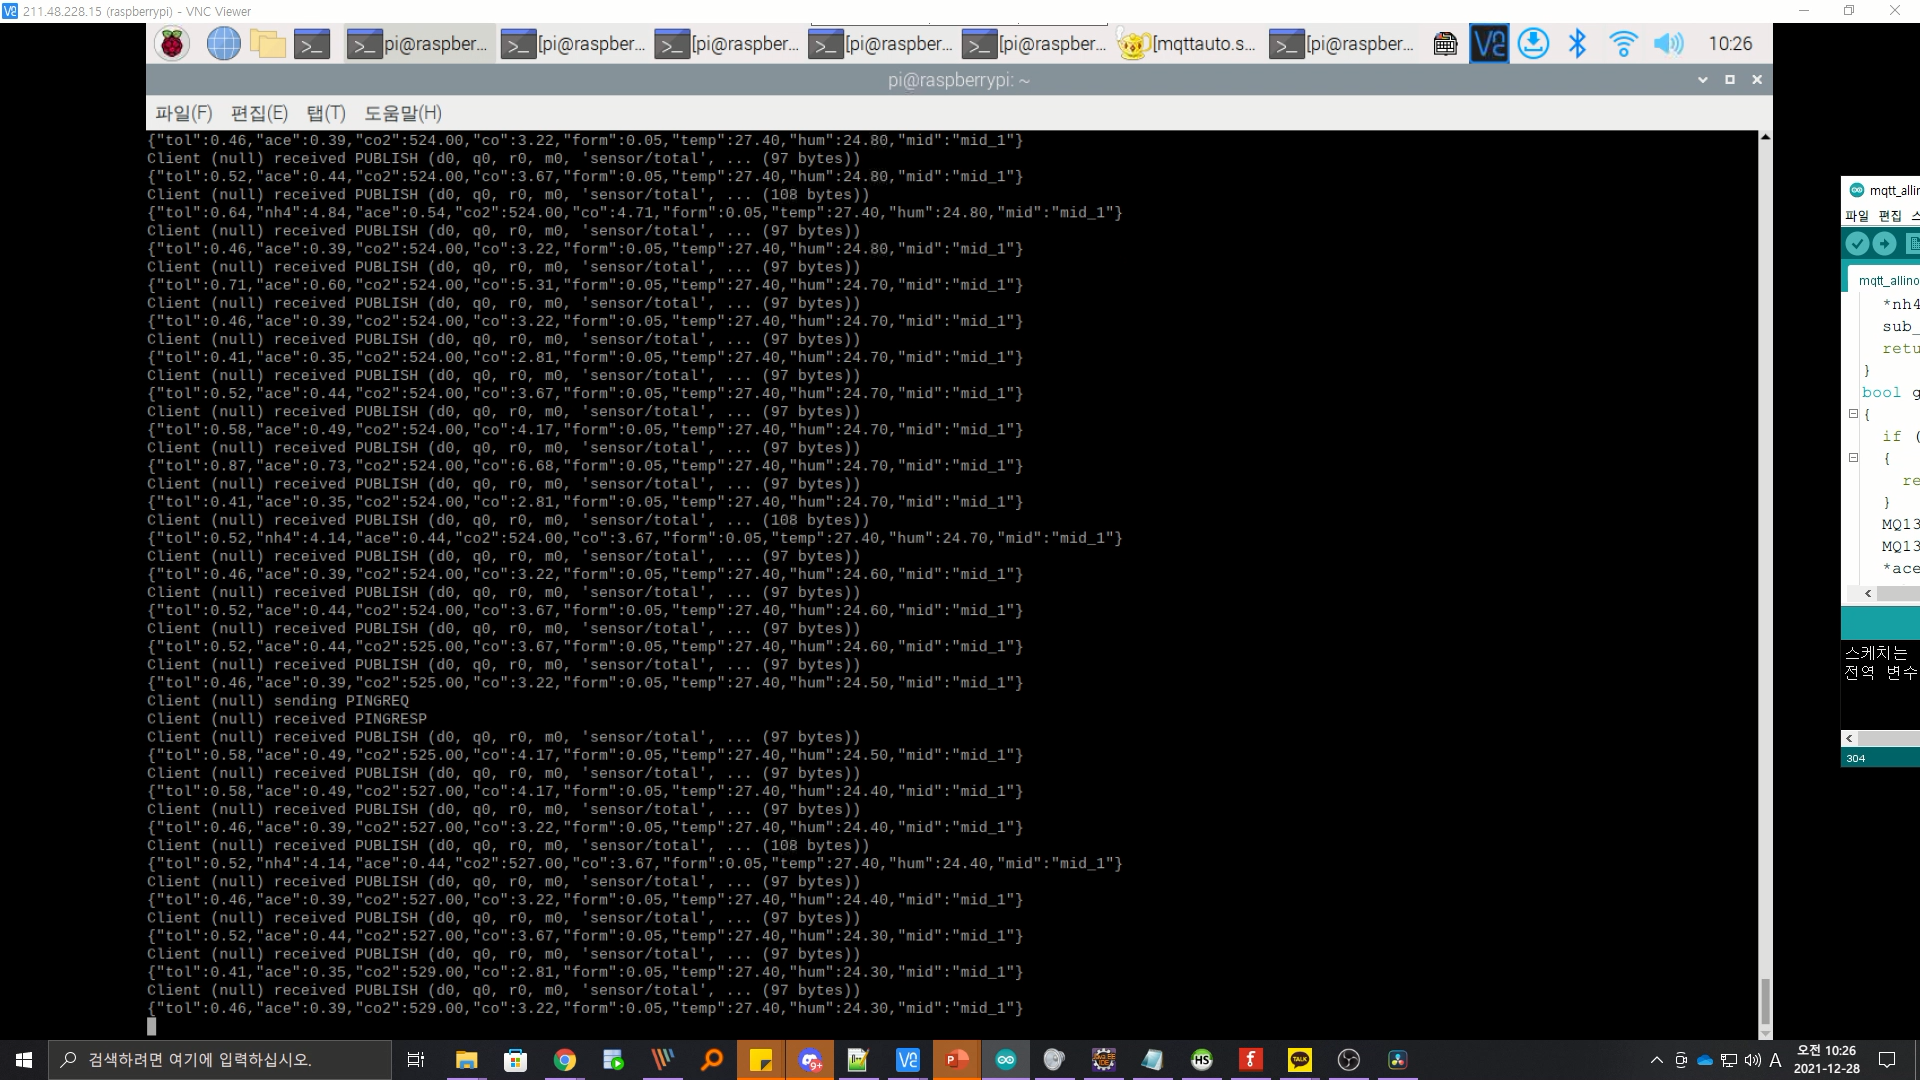
Task: Switch to Arduino IDE taskbar icon
Action: pos(1006,1060)
